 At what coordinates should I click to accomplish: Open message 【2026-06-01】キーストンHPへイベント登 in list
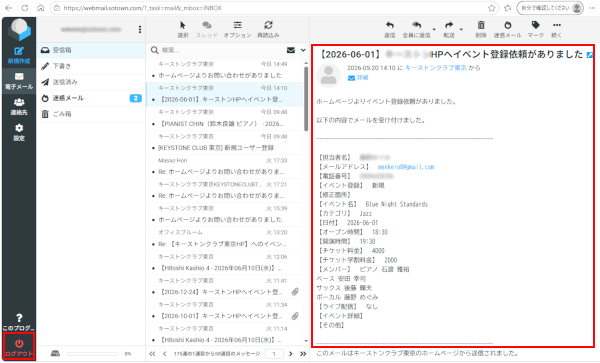point(225,94)
